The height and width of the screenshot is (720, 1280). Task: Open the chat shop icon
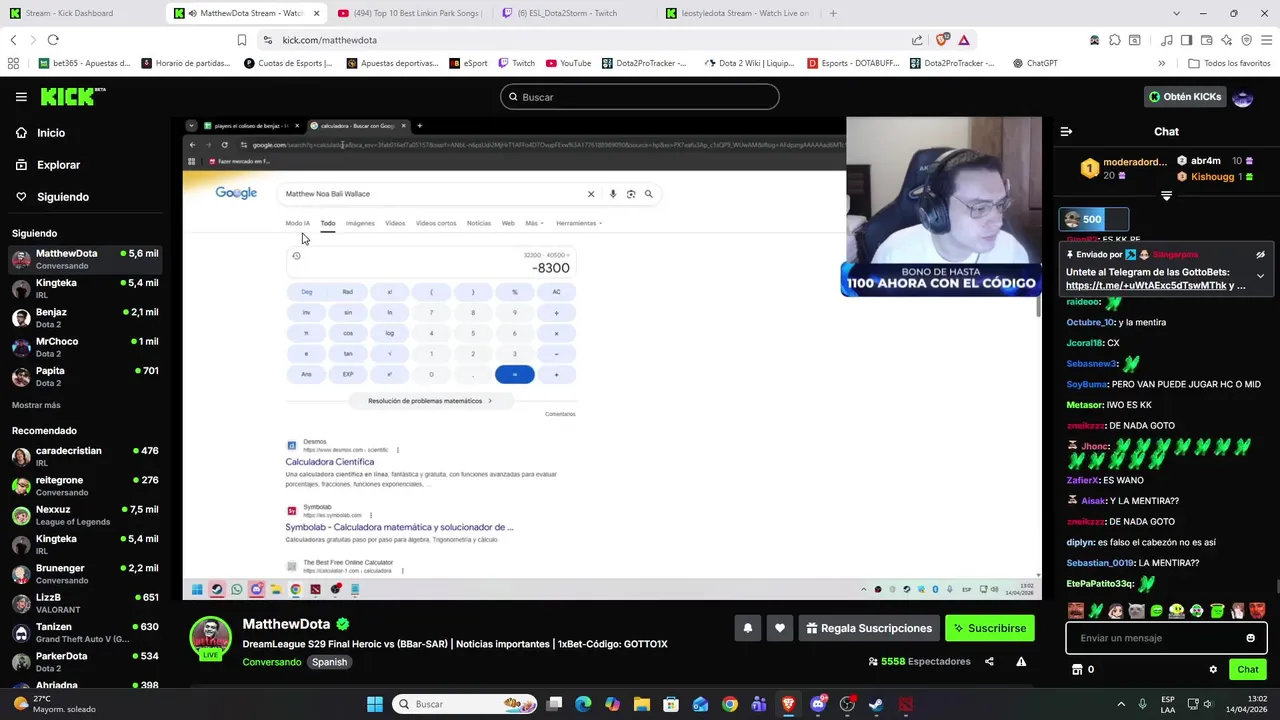(1077, 669)
